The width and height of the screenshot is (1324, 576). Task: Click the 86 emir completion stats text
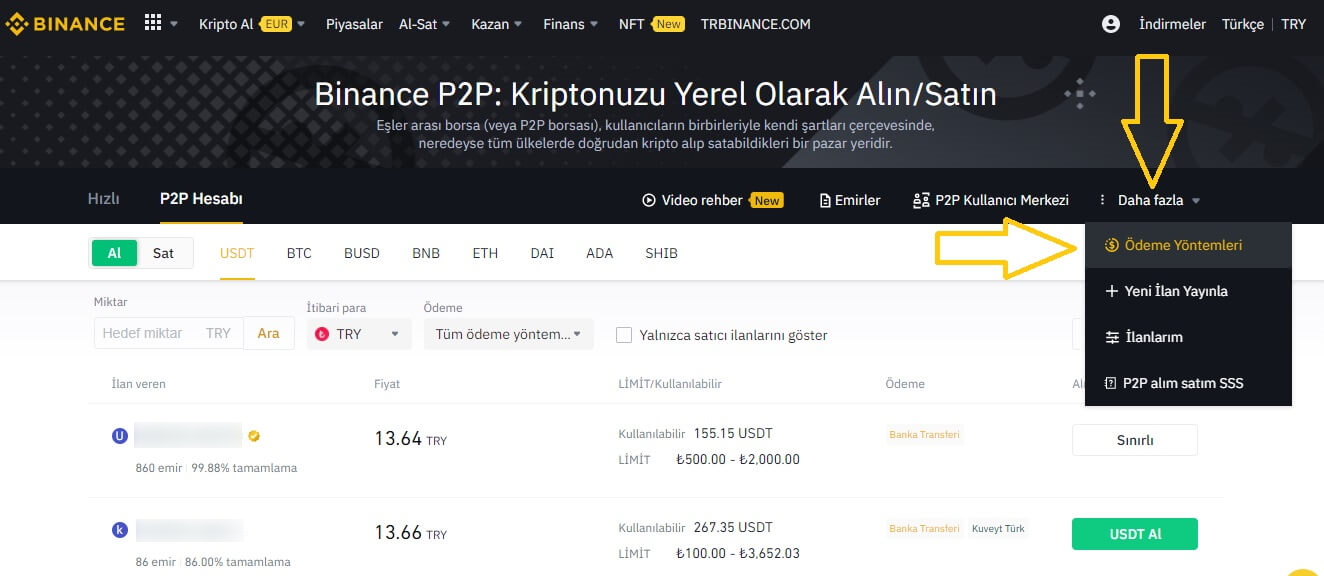point(213,561)
